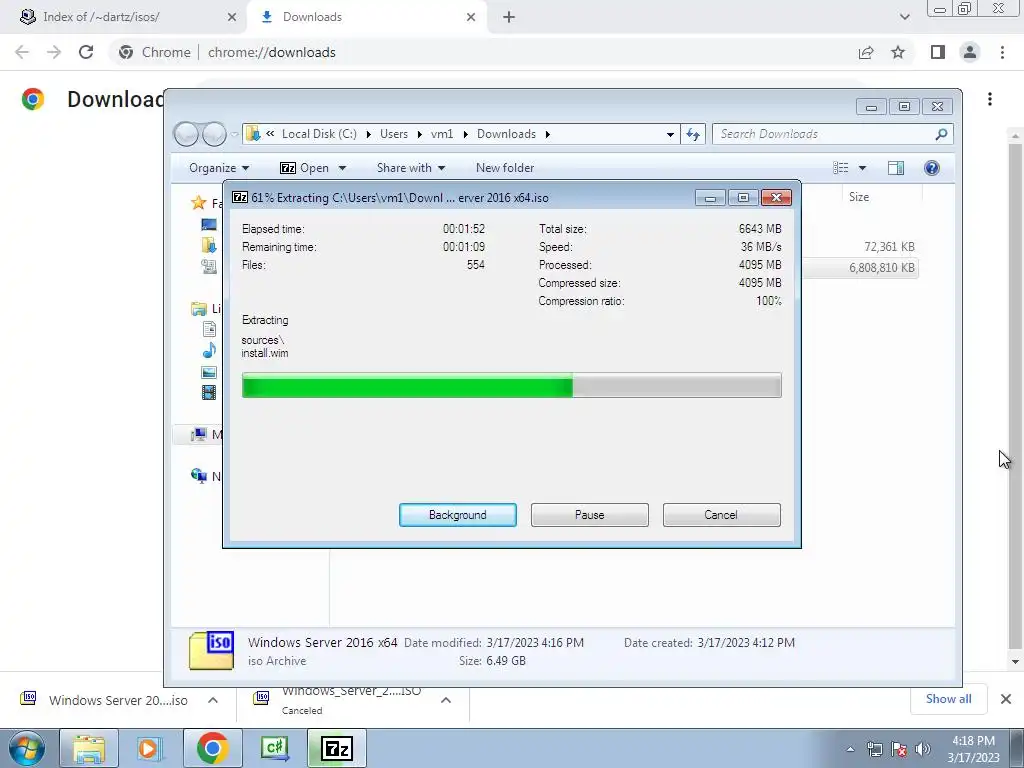Select Users in the breadcrumb path
Screen dimensions: 1024x768
[x=394, y=134]
